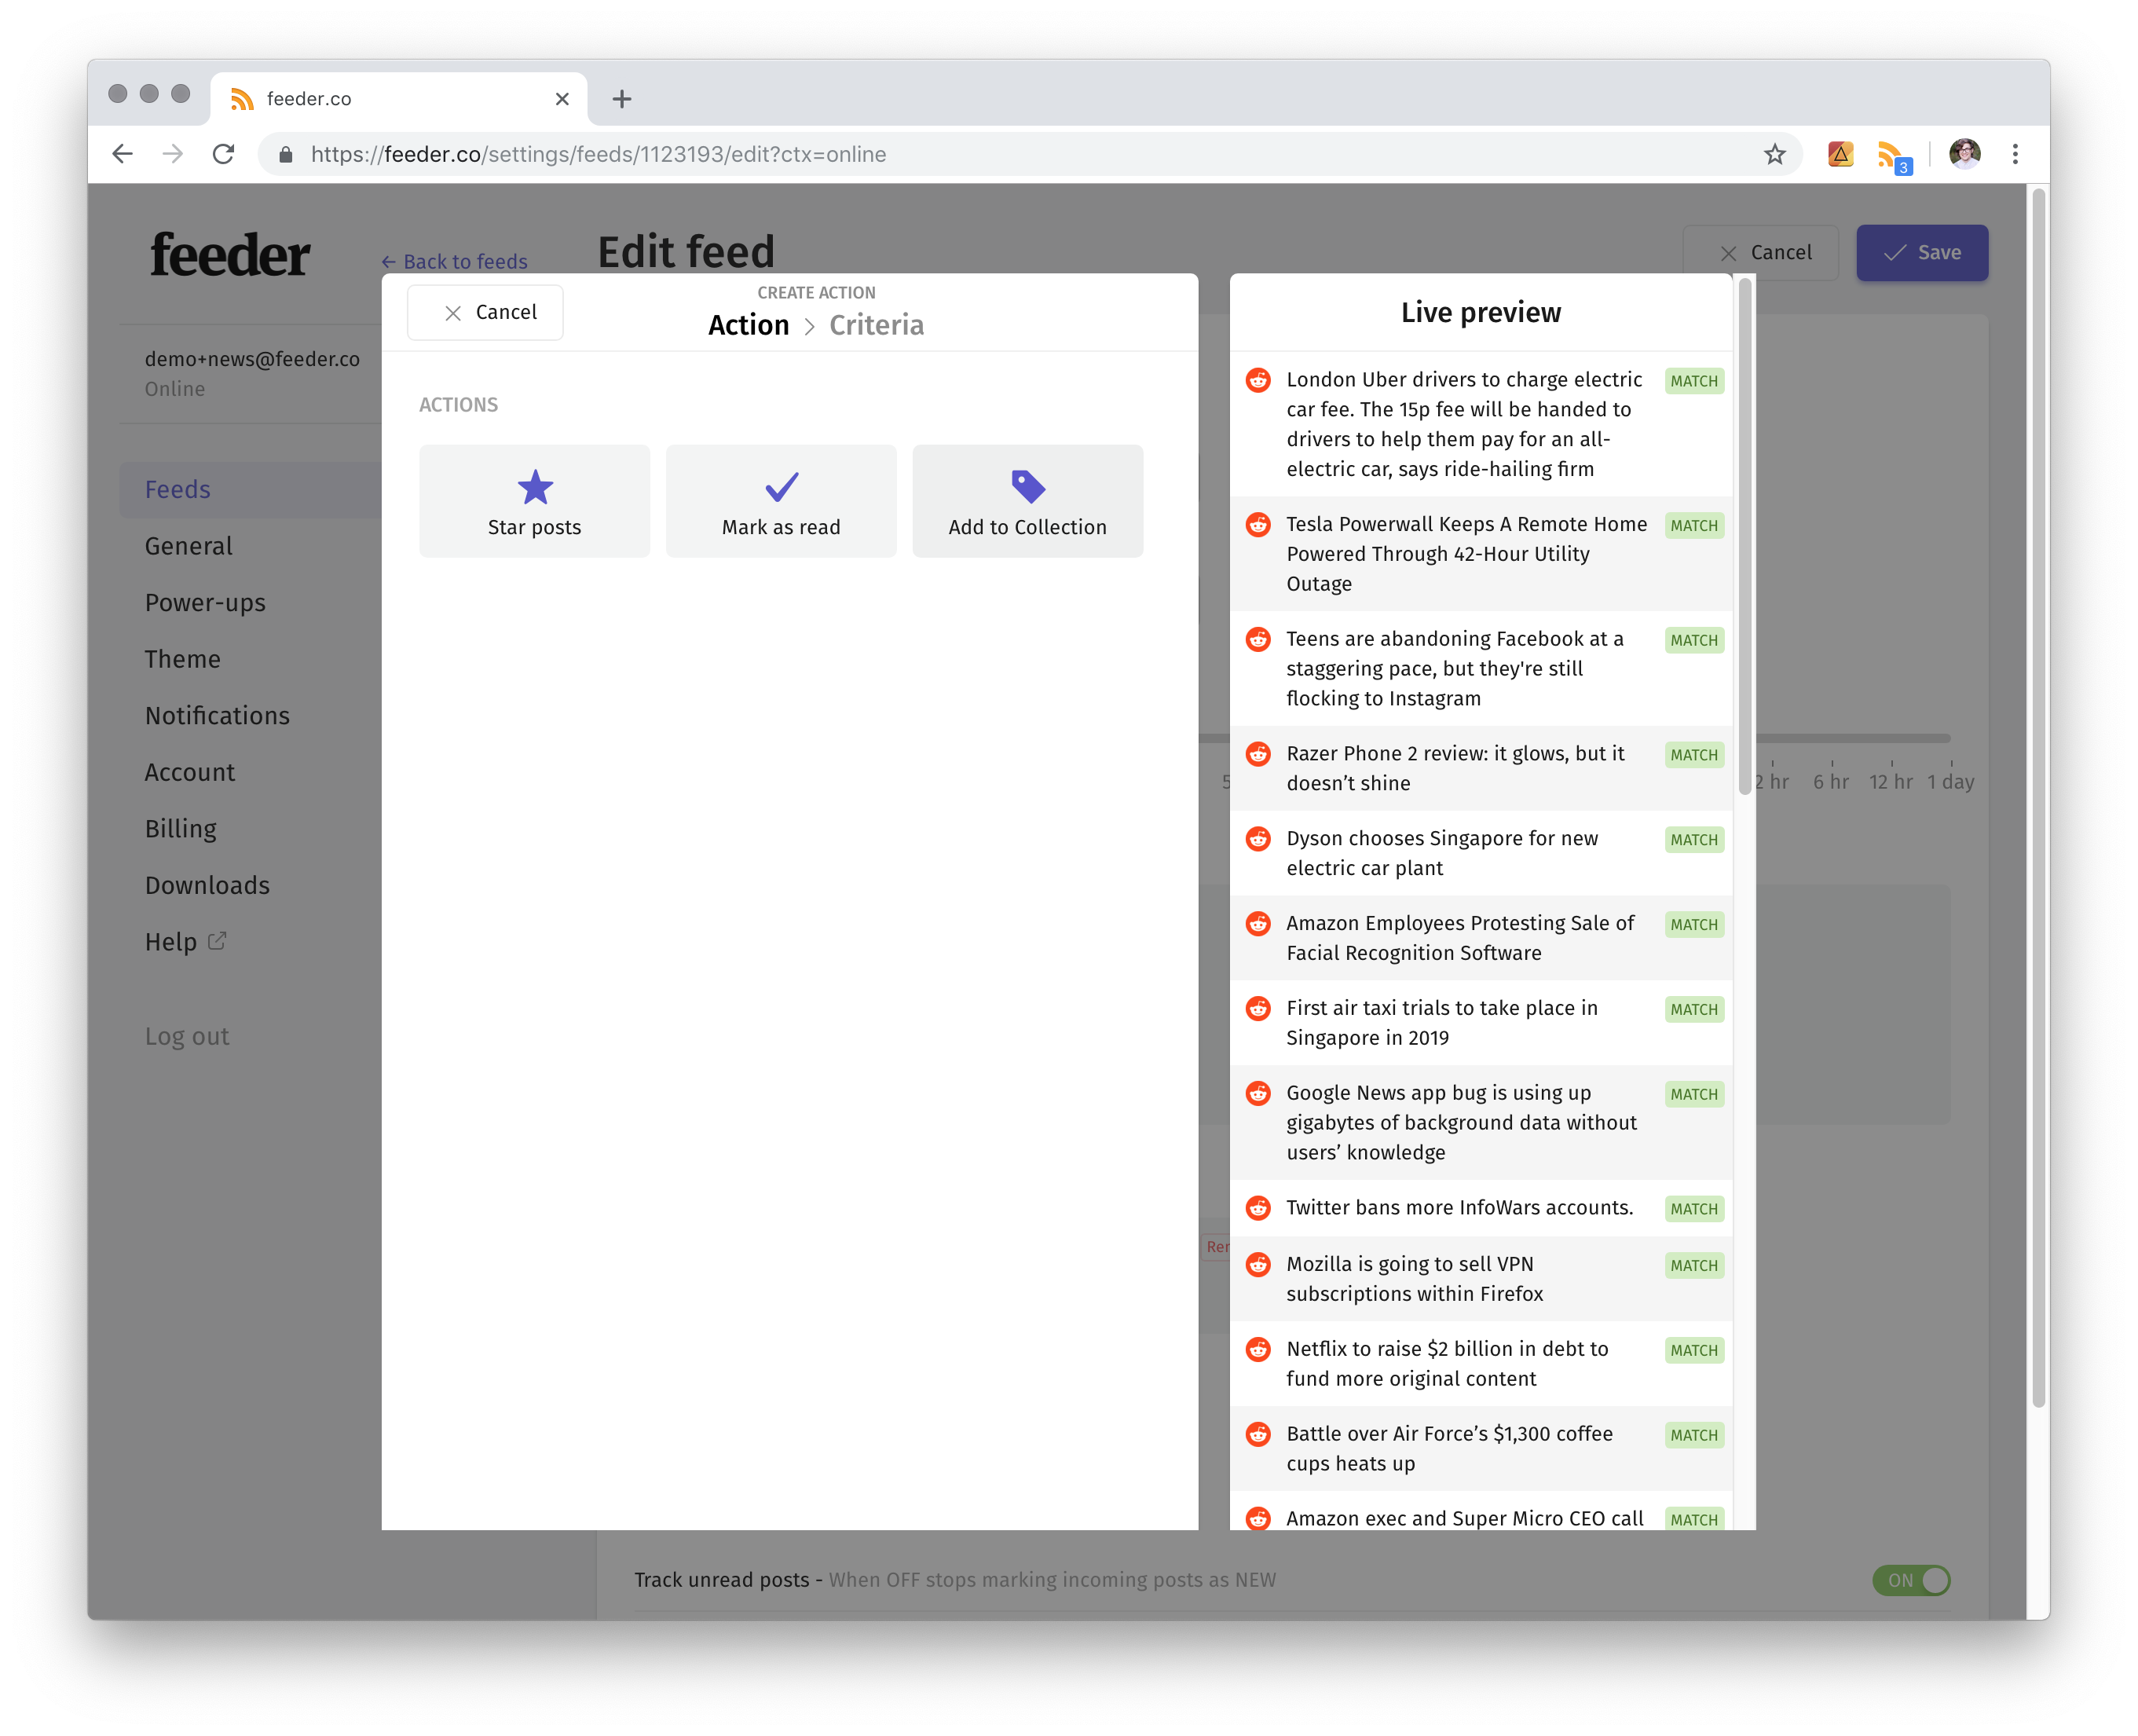
Task: Click the browser forward arrow
Action: point(173,154)
